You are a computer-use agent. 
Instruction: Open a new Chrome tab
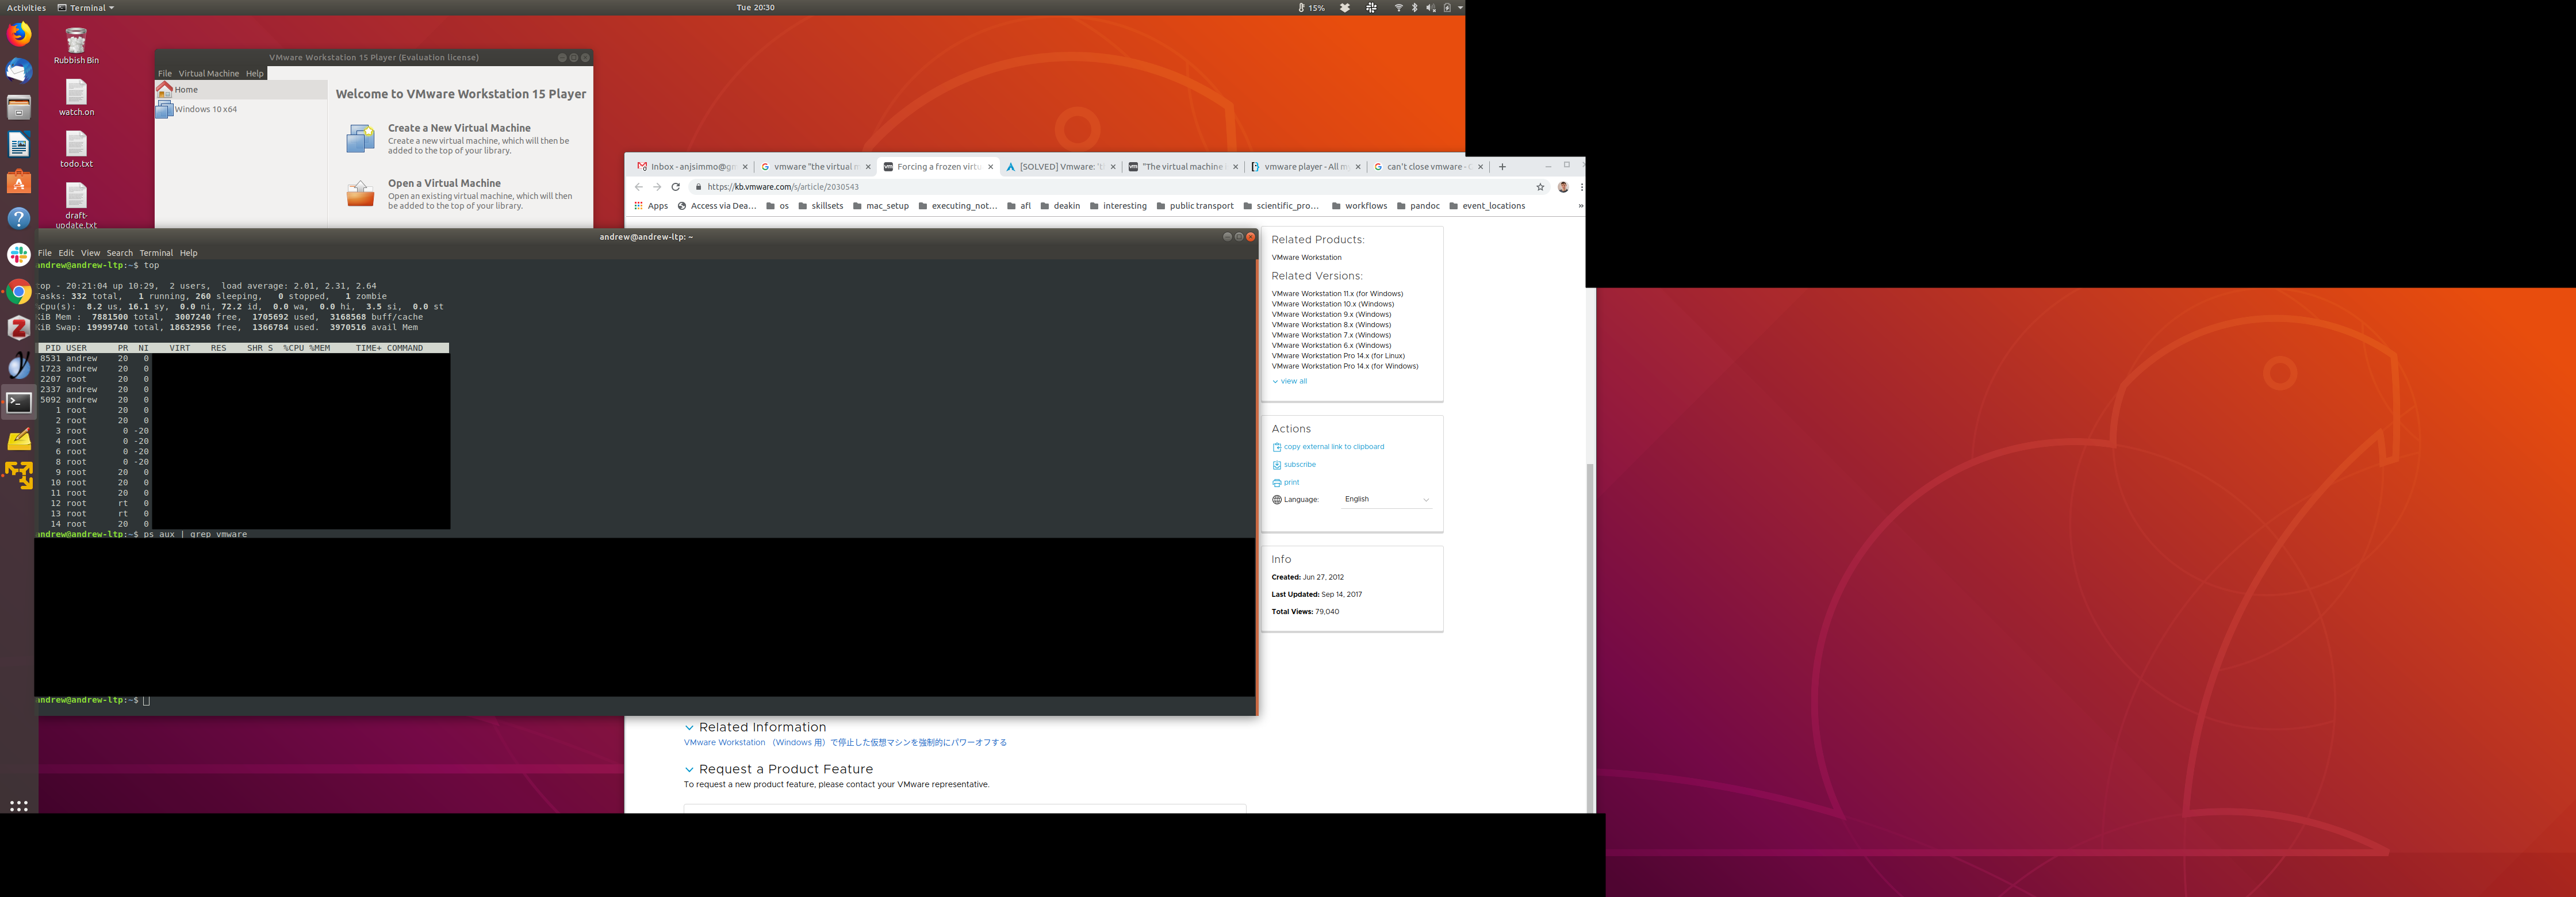pyautogui.click(x=1502, y=167)
